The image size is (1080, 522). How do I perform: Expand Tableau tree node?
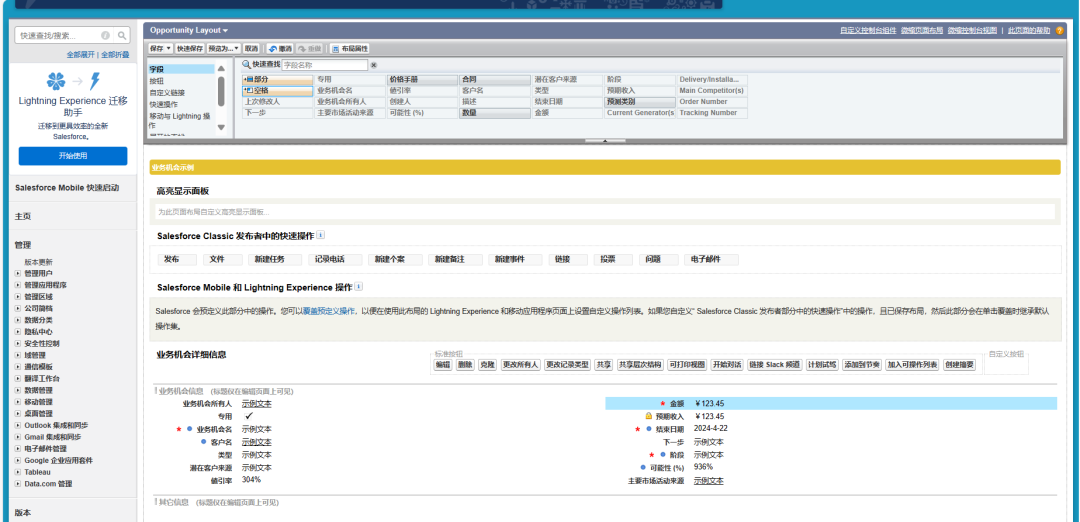pyautogui.click(x=18, y=472)
